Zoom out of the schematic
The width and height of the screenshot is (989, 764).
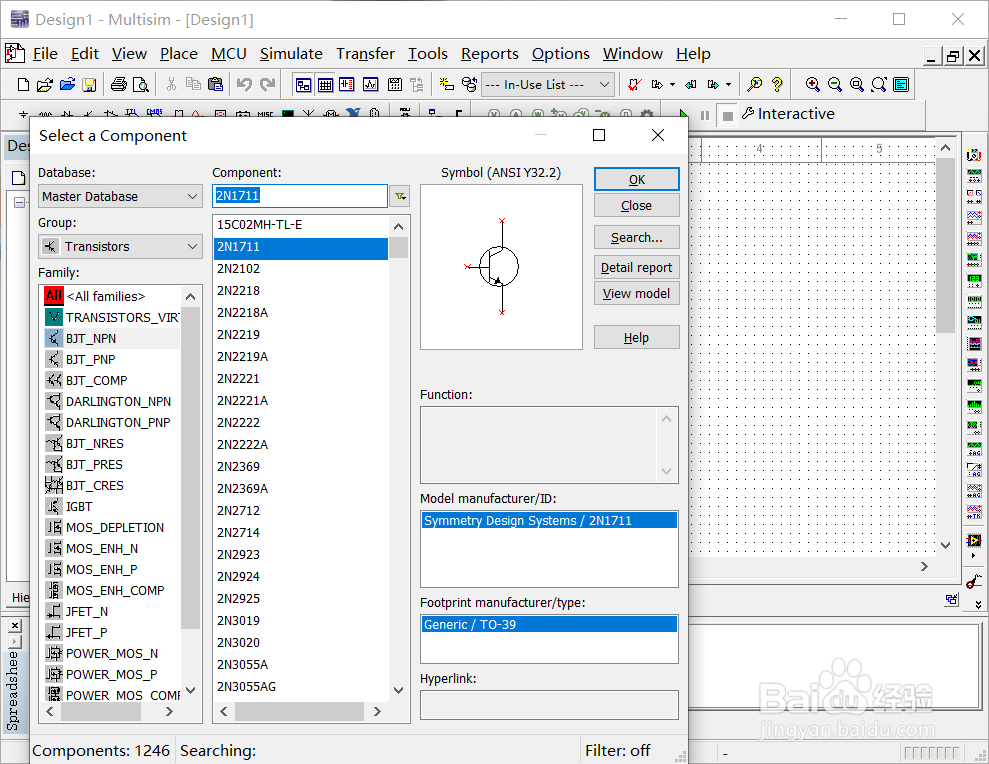click(834, 85)
